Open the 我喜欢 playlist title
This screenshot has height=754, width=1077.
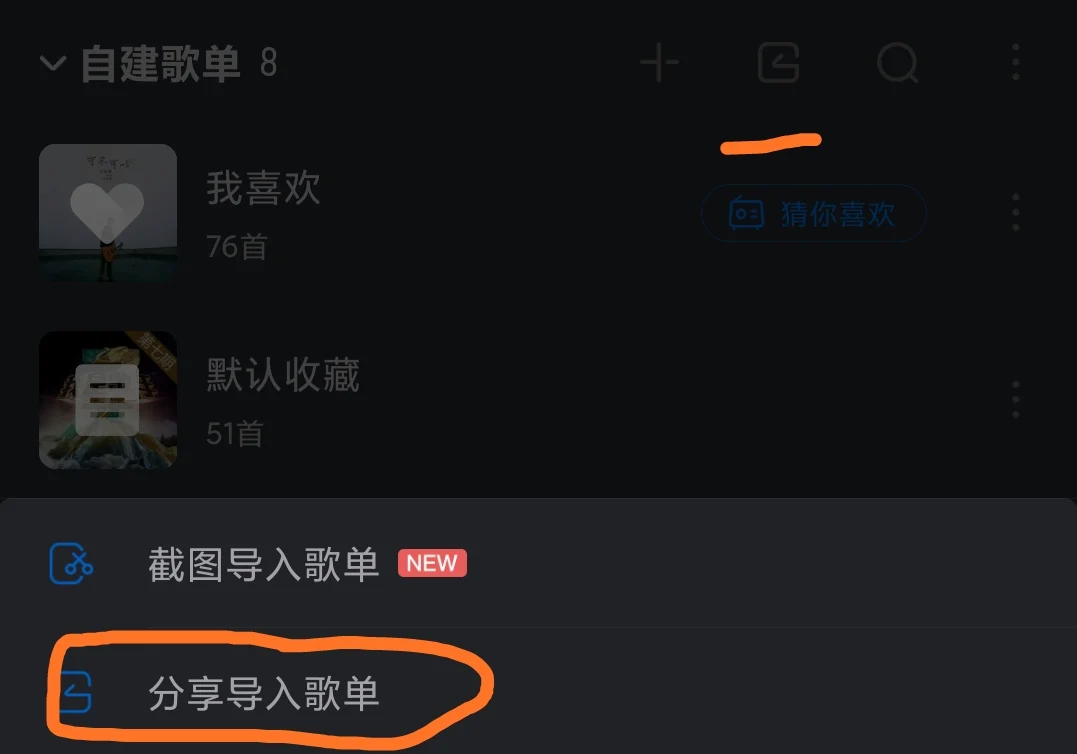(263, 188)
